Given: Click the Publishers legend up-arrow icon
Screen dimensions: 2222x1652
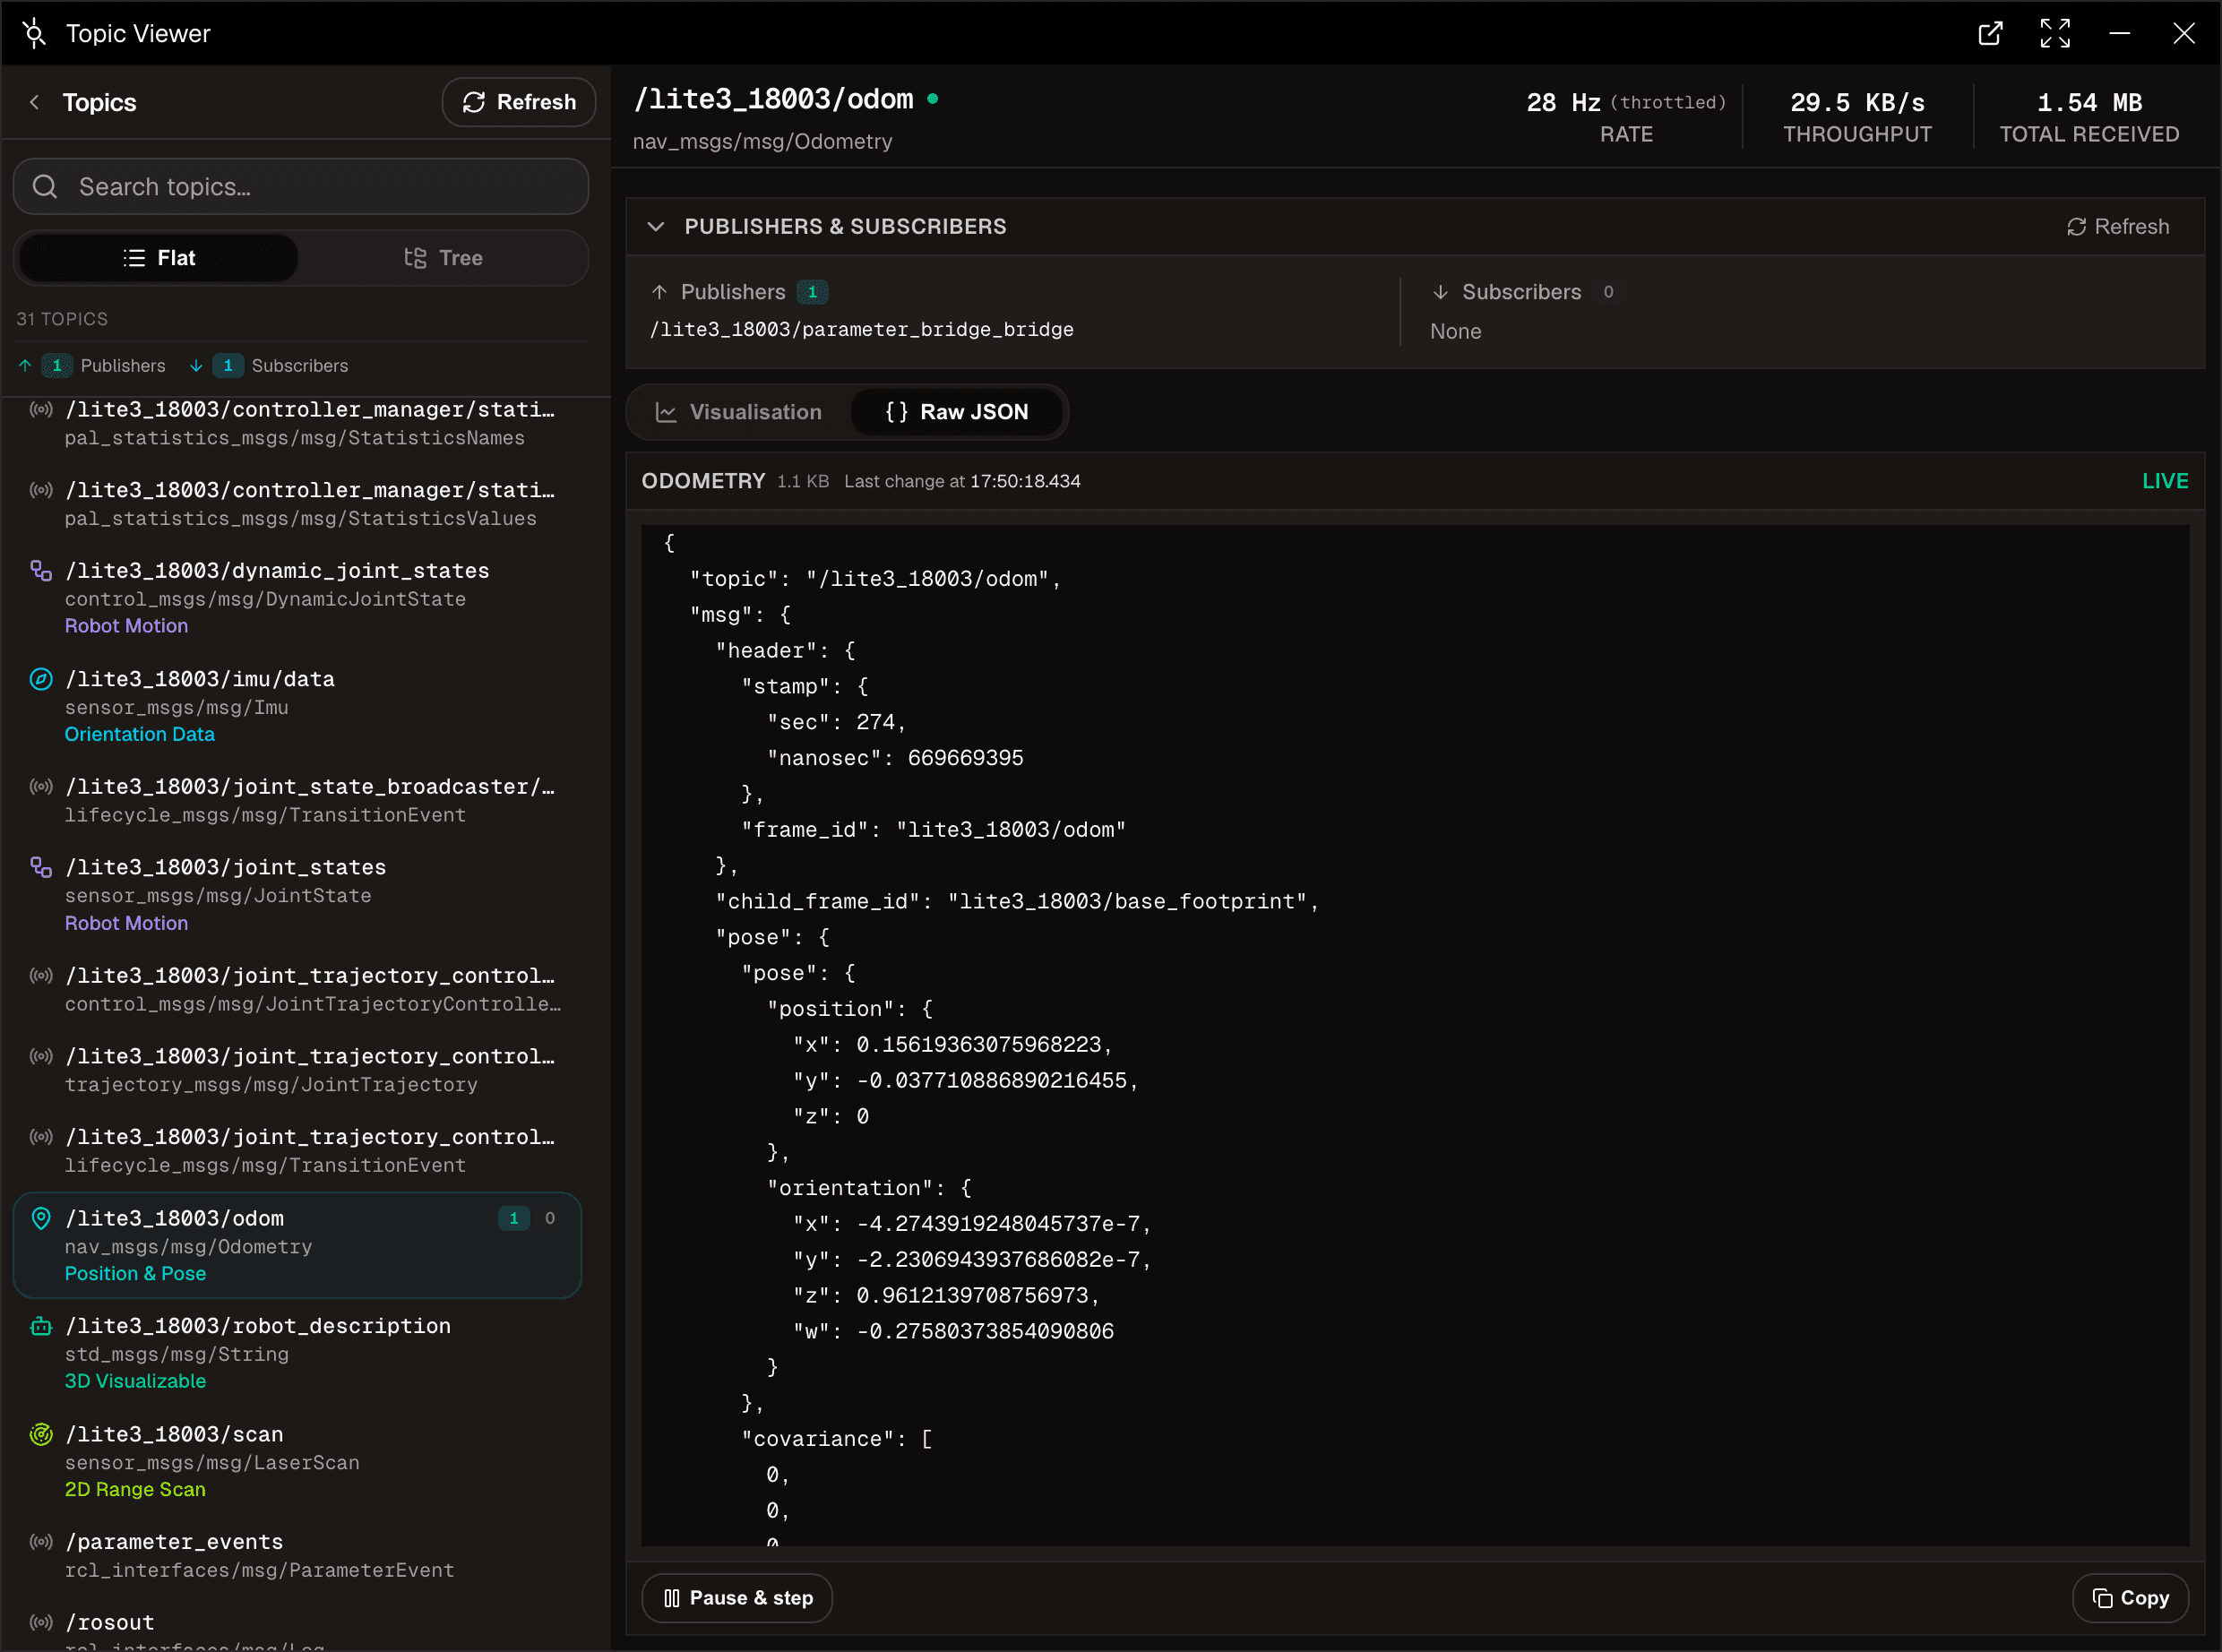Looking at the screenshot, I should [x=25, y=366].
